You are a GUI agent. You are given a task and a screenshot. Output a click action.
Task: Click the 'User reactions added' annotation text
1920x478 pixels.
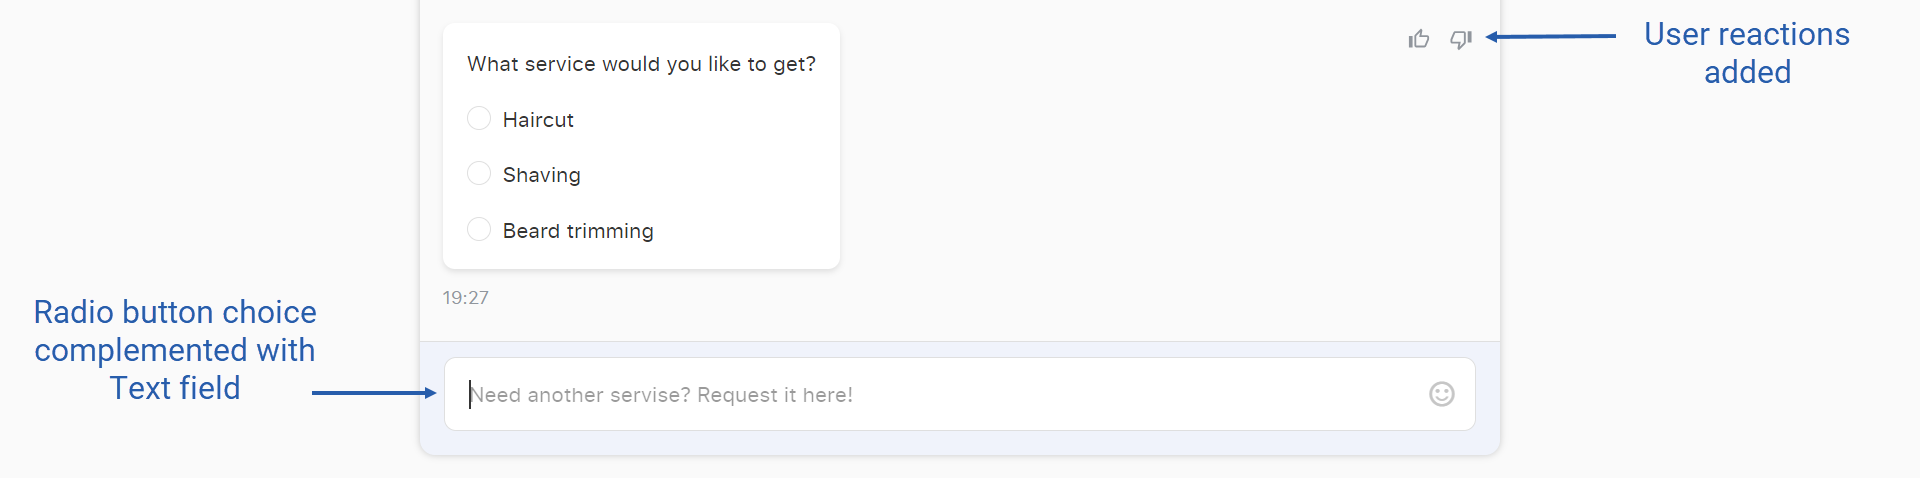pos(1747,53)
